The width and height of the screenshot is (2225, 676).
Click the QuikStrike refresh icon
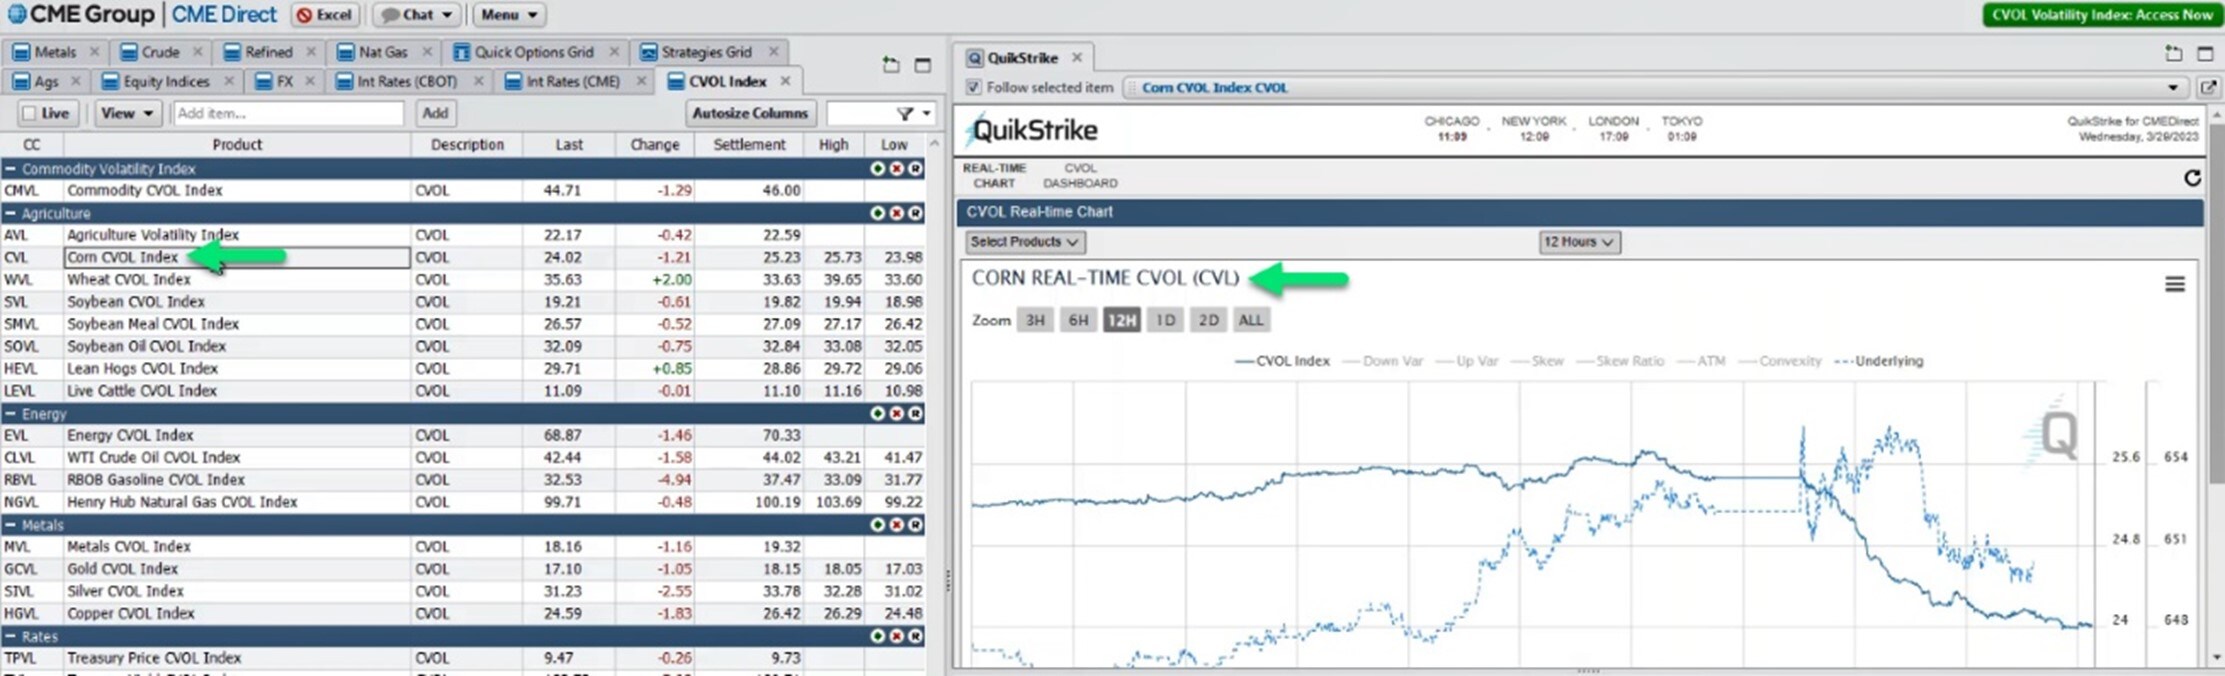click(x=2192, y=178)
